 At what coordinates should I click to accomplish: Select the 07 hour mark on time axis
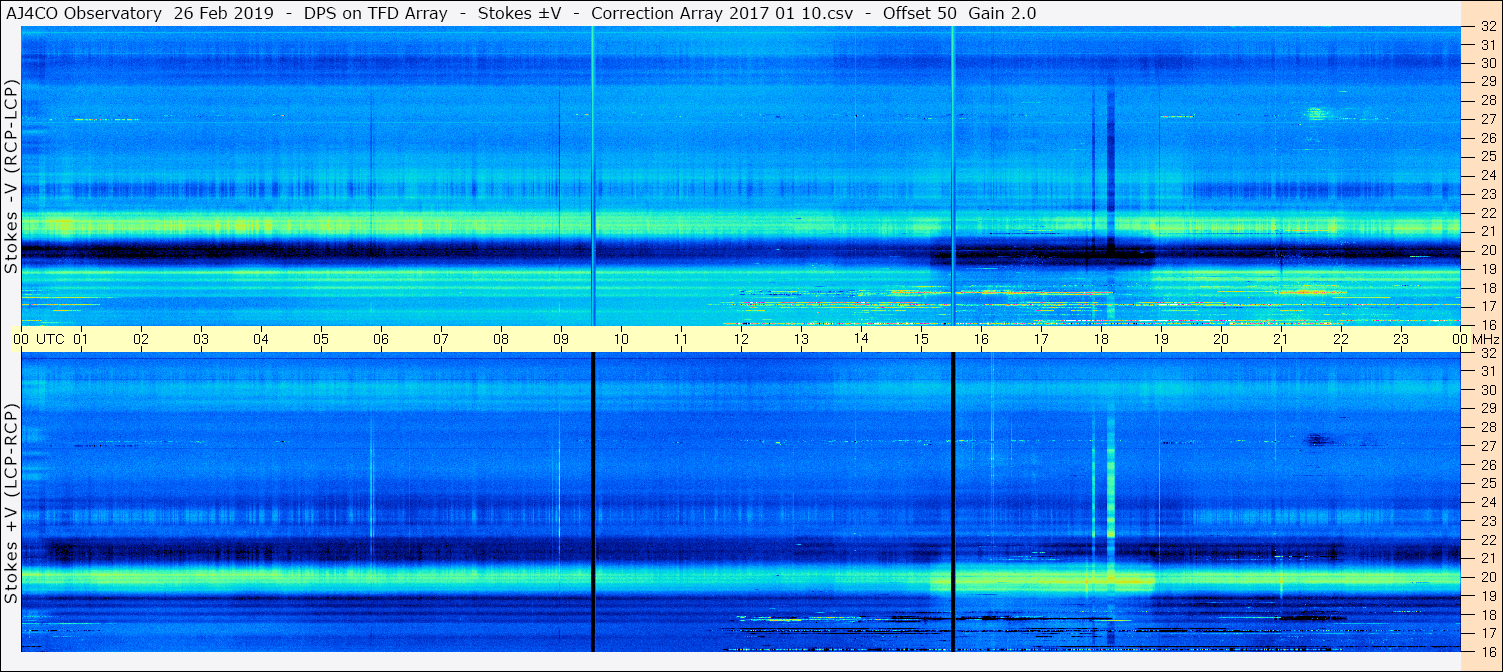point(441,339)
